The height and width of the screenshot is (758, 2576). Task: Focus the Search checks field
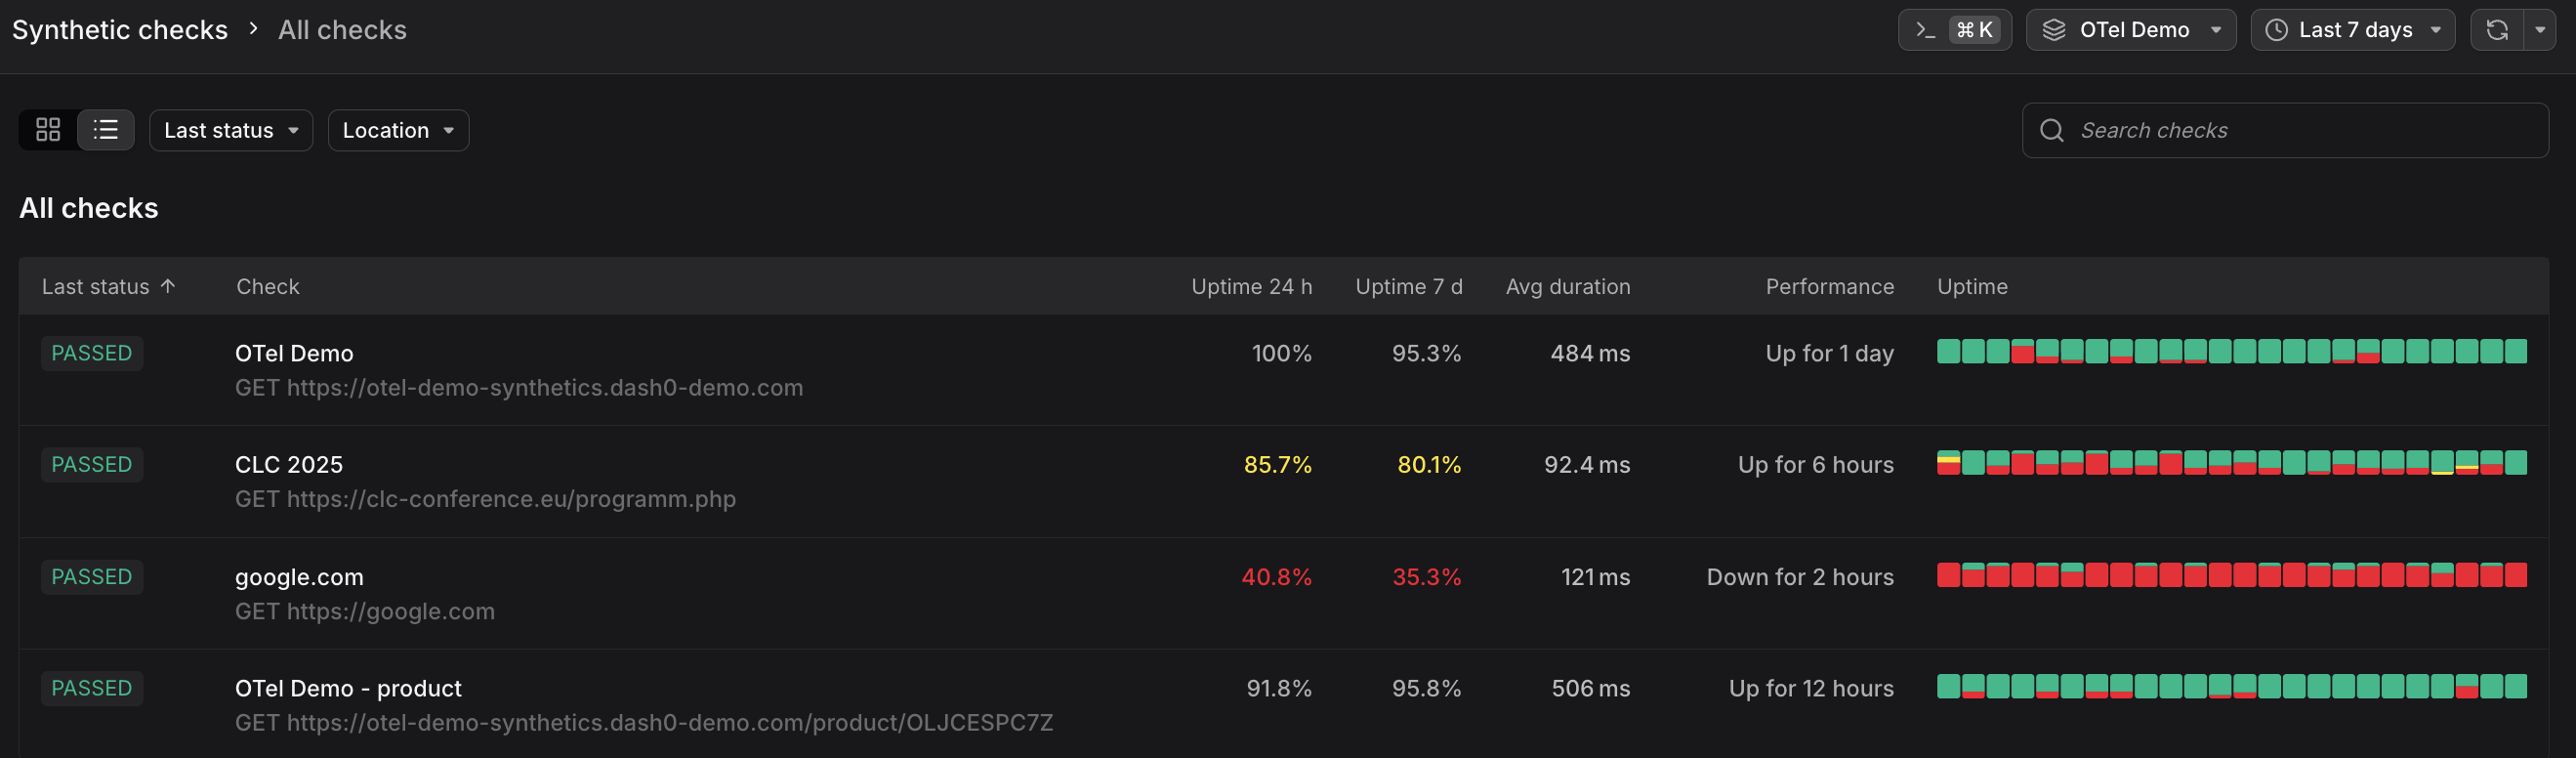click(2285, 130)
